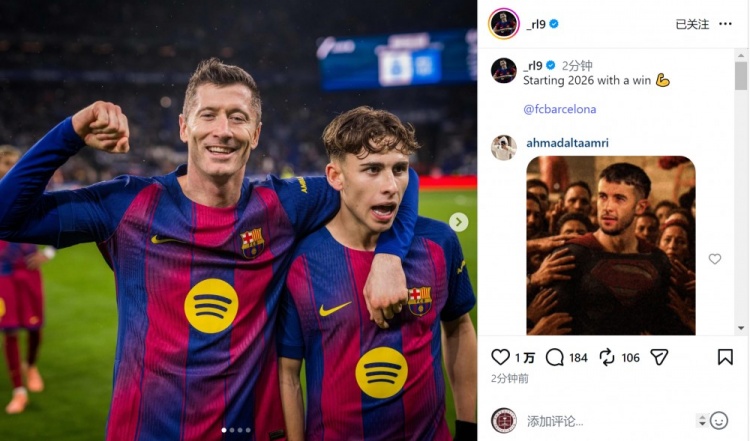Open the Superman image in the comment

[610, 245]
